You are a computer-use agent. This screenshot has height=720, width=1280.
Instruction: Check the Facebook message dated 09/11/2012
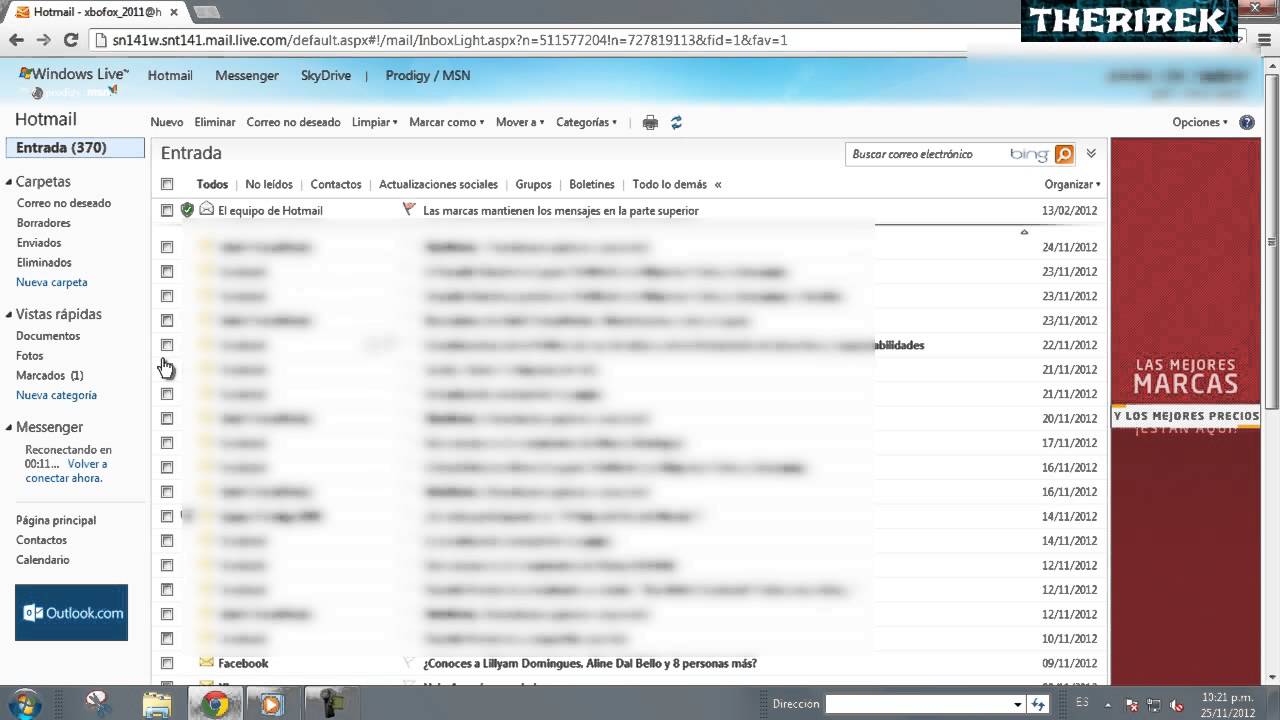tap(167, 663)
